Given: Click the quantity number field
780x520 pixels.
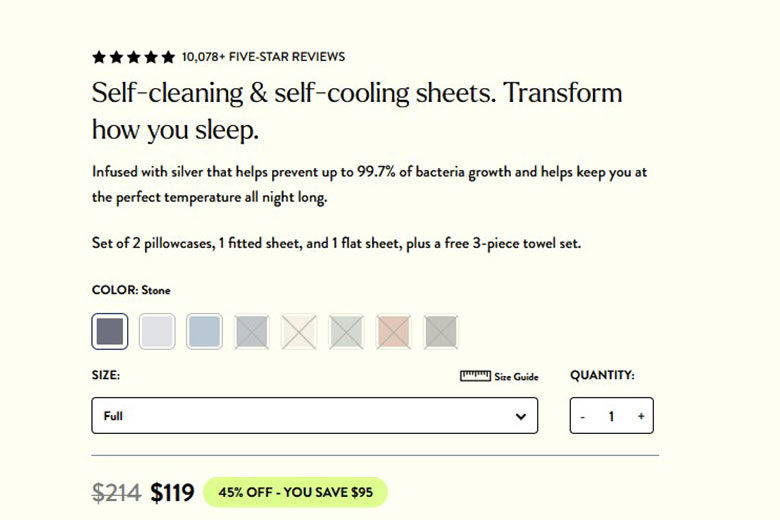Looking at the screenshot, I should tap(611, 416).
